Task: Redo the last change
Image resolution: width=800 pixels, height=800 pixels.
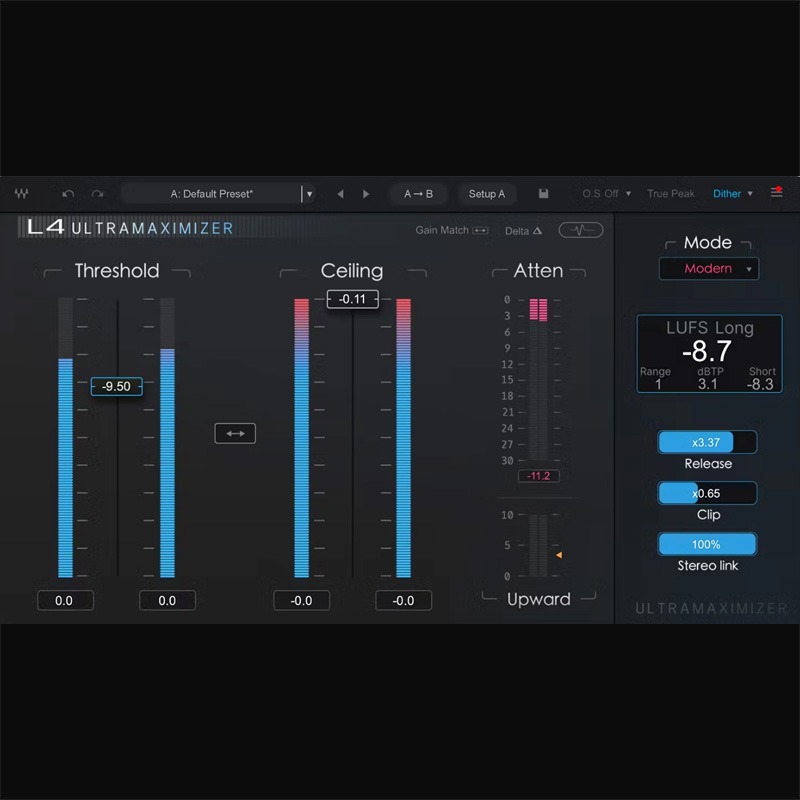Action: click(x=97, y=194)
